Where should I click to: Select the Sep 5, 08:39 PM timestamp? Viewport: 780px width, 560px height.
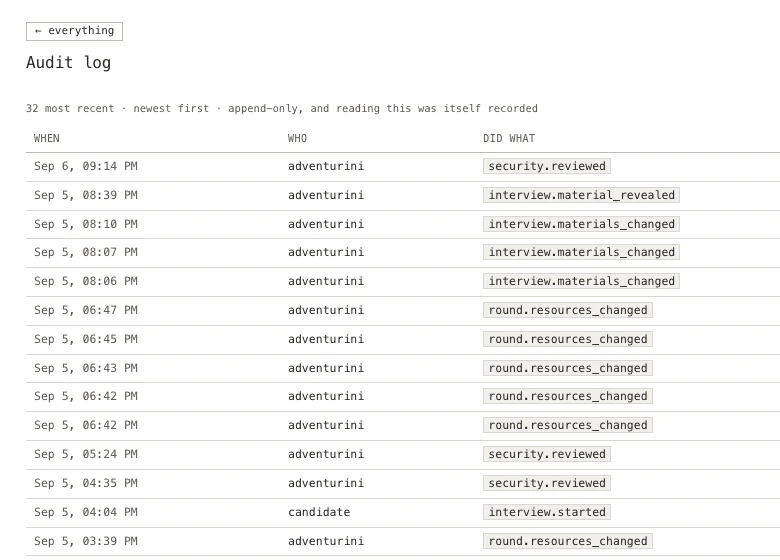86,195
